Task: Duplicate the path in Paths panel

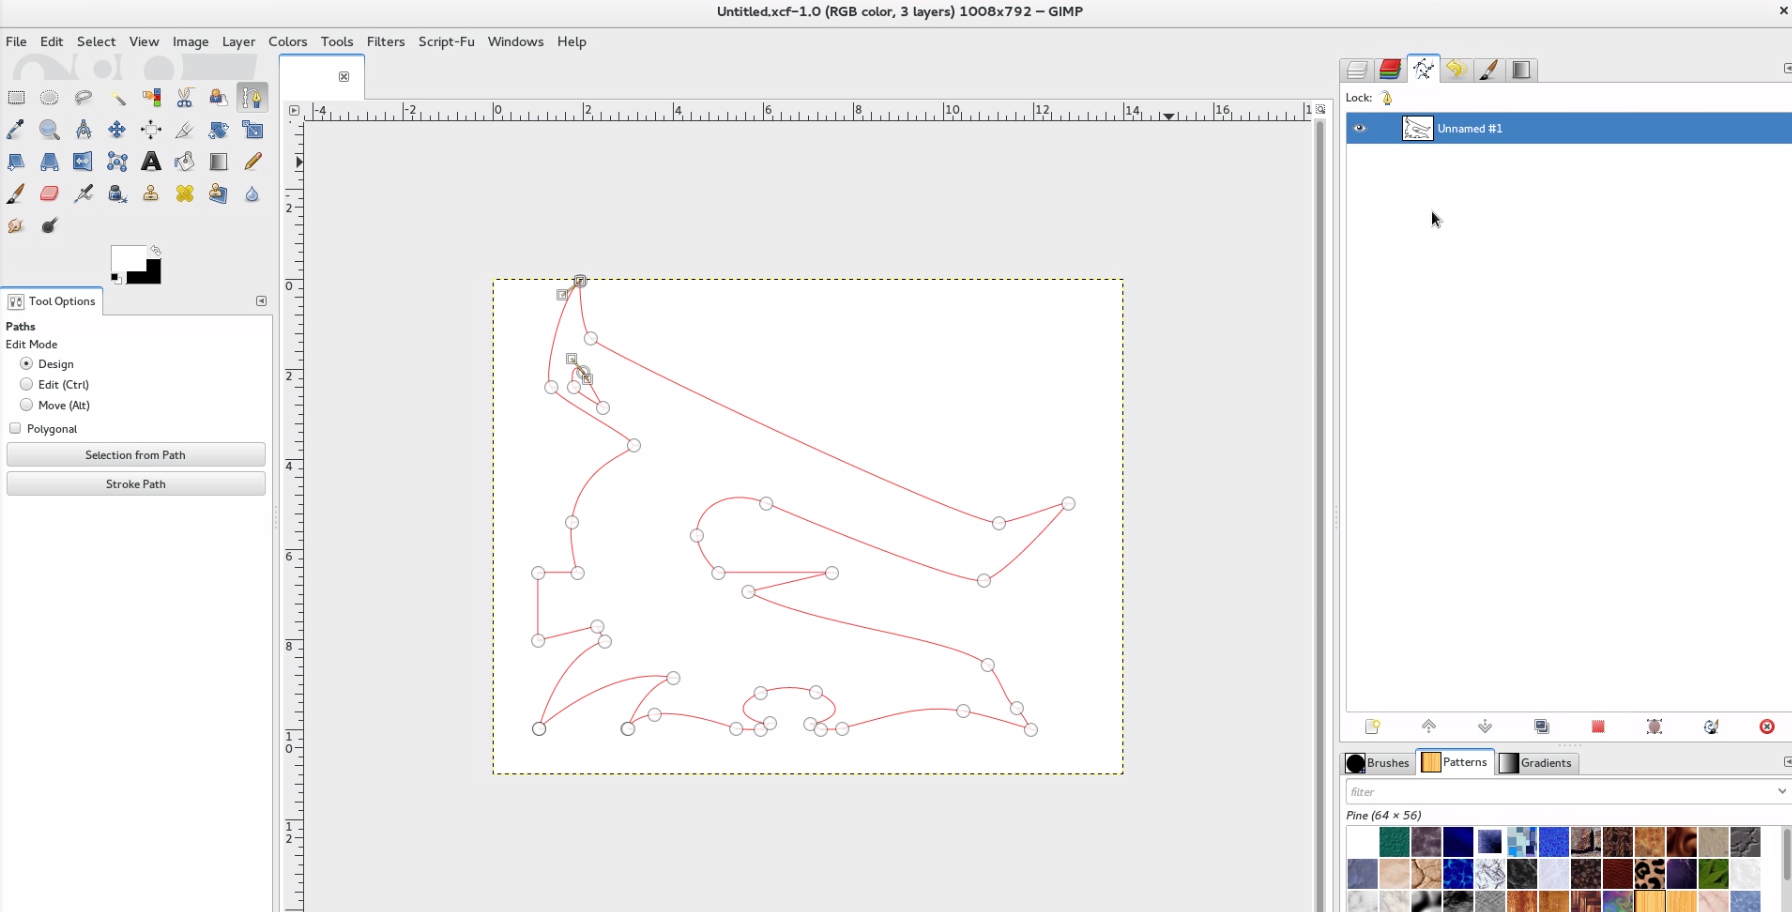Action: point(1541,727)
